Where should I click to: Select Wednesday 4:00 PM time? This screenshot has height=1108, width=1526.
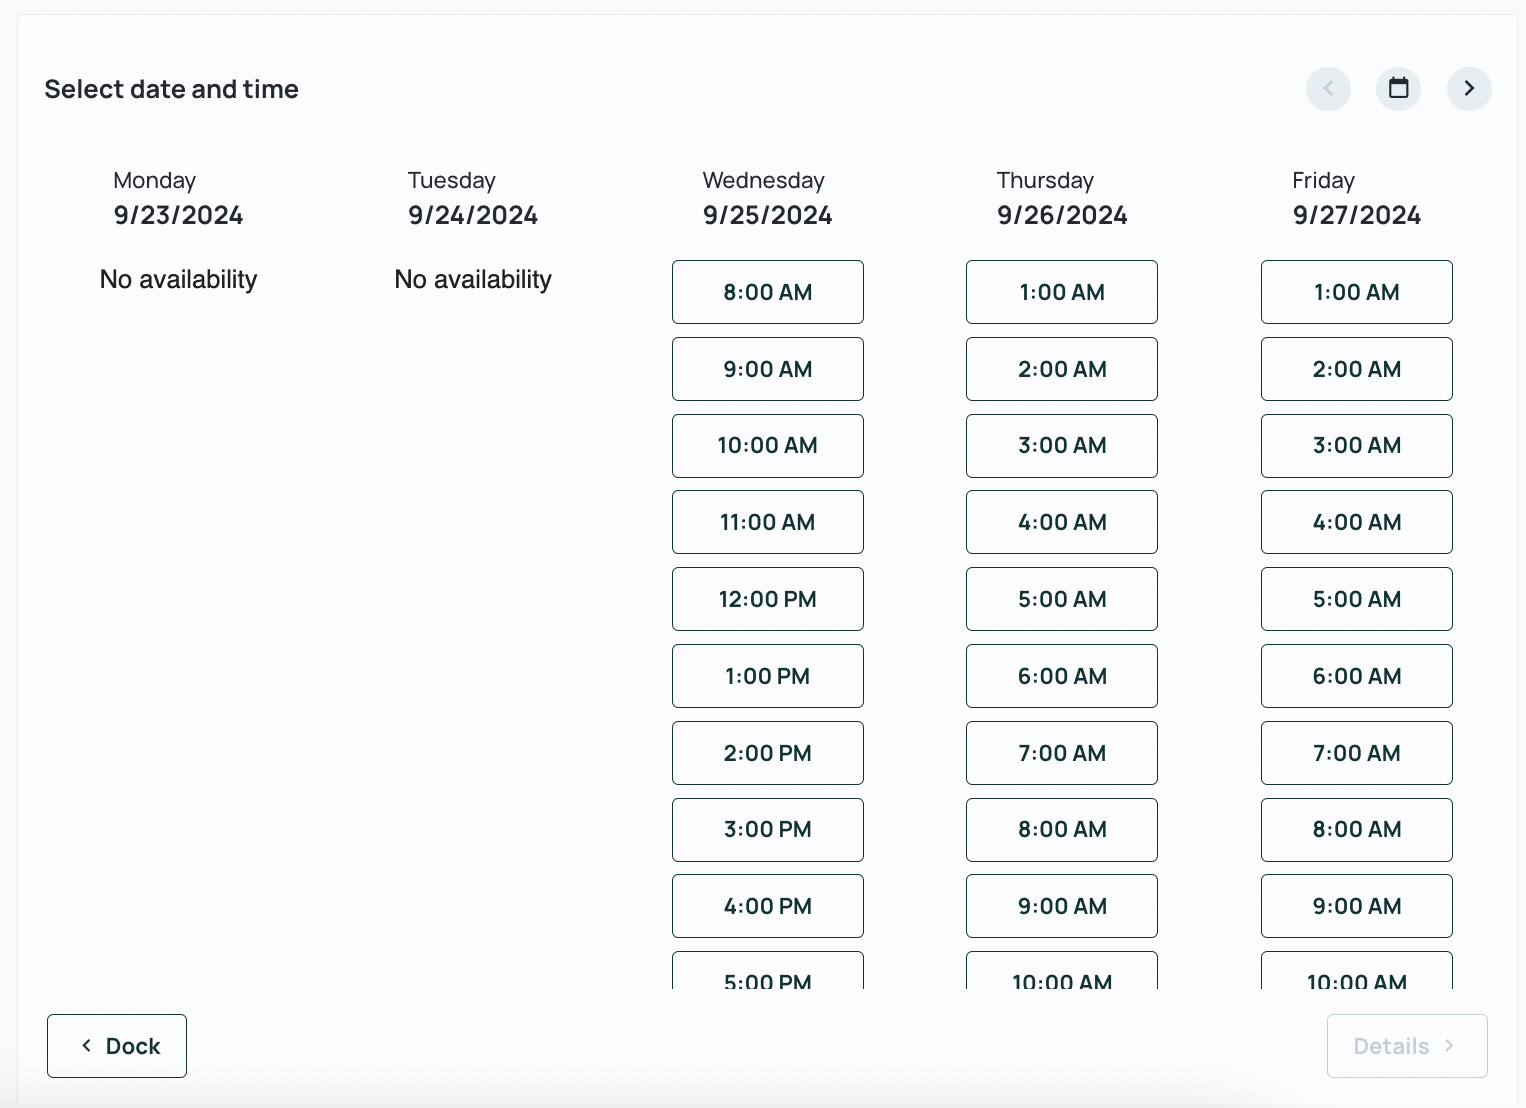coord(767,906)
